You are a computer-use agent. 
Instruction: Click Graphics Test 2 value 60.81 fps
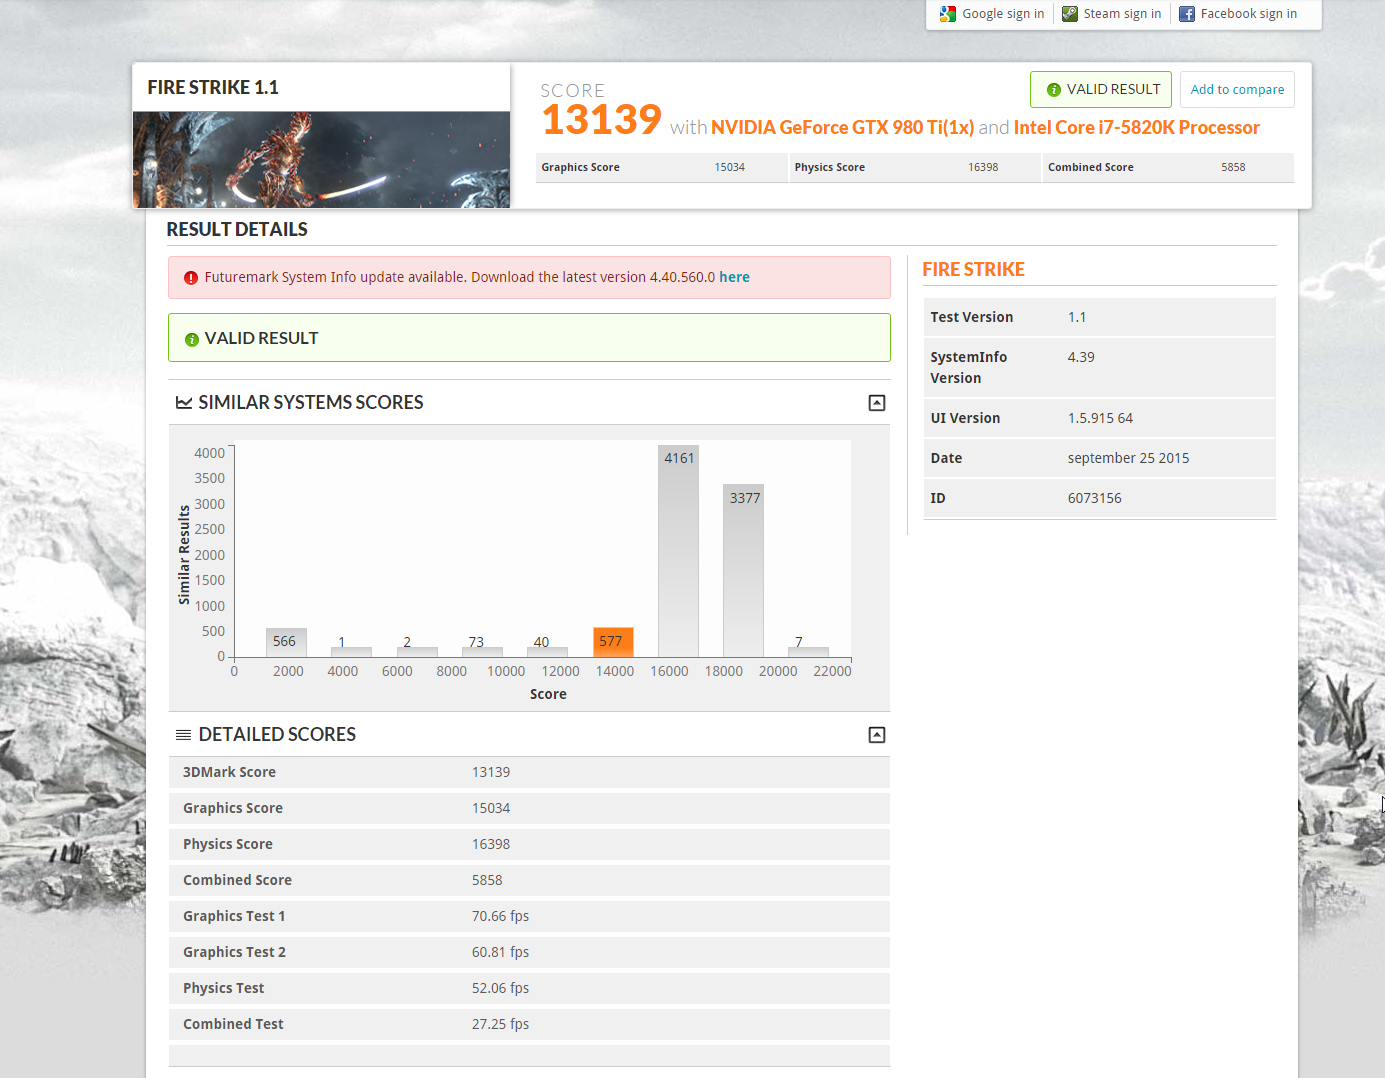500,952
